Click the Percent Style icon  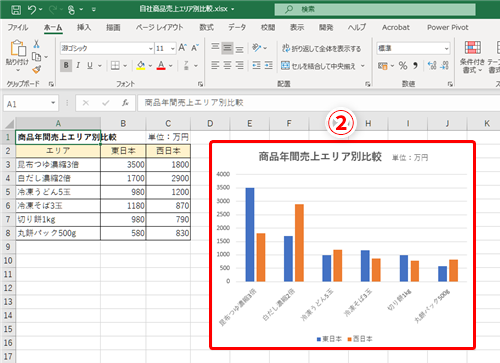[x=403, y=66]
